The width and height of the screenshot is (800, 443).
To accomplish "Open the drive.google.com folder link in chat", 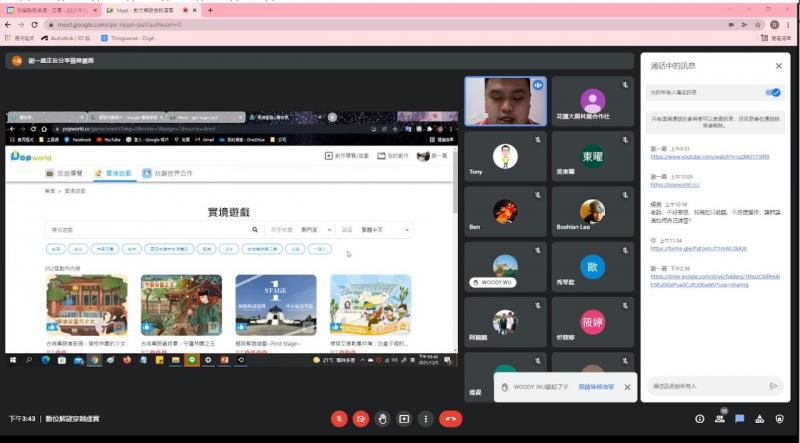I will pos(715,280).
